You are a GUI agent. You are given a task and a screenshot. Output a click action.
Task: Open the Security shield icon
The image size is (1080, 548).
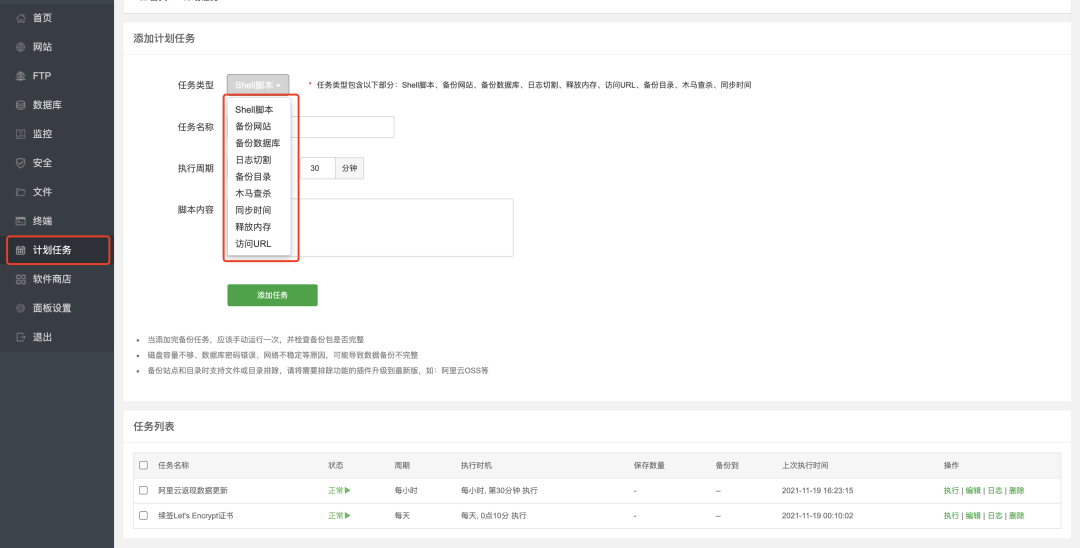click(x=21, y=163)
